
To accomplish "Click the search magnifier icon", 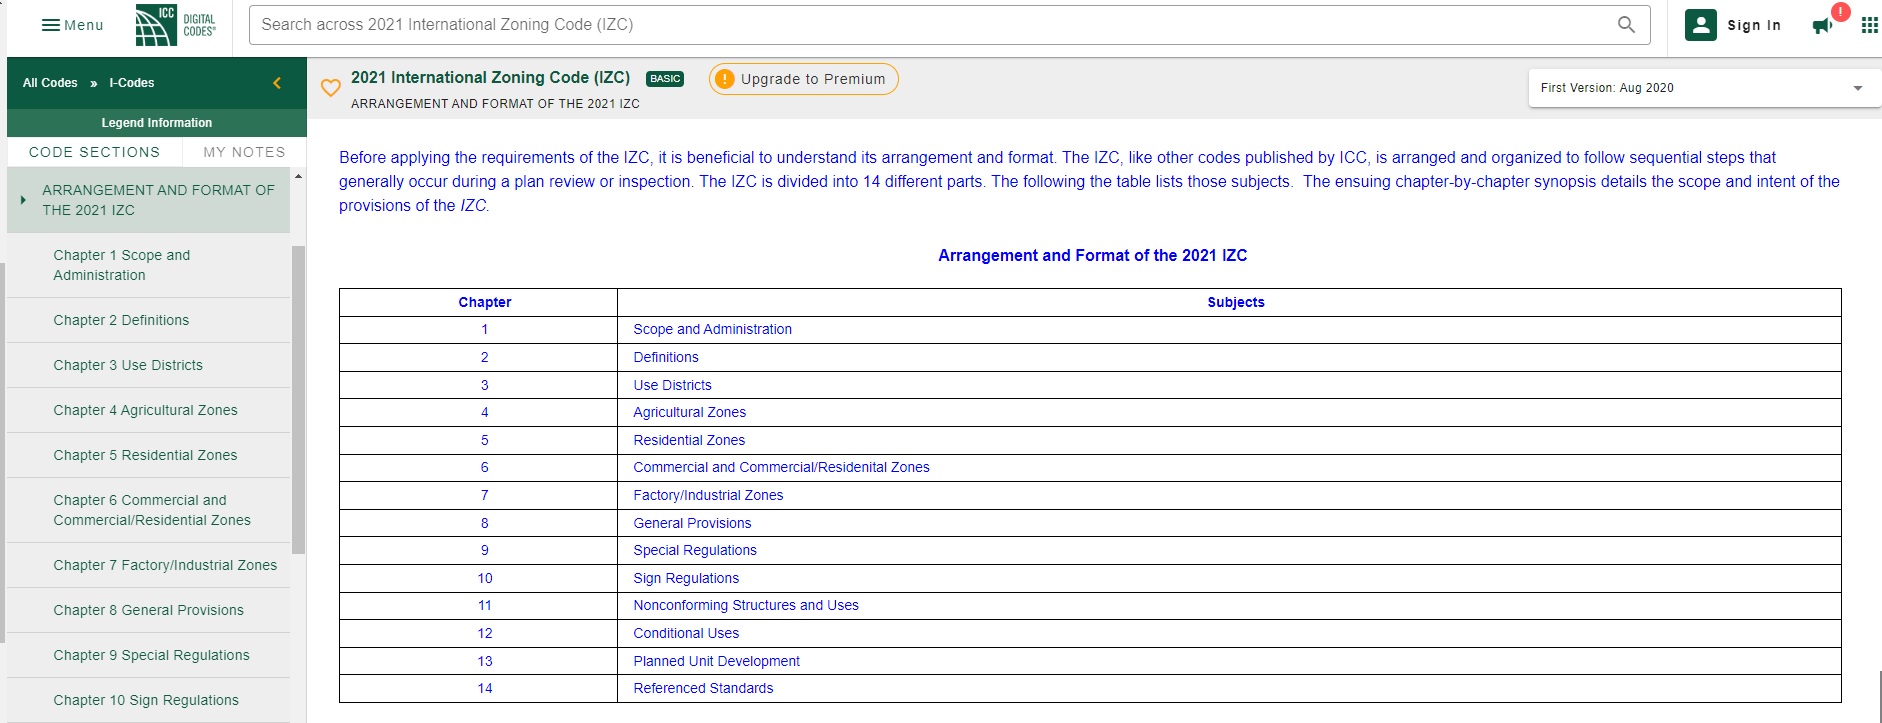I will coord(1626,25).
